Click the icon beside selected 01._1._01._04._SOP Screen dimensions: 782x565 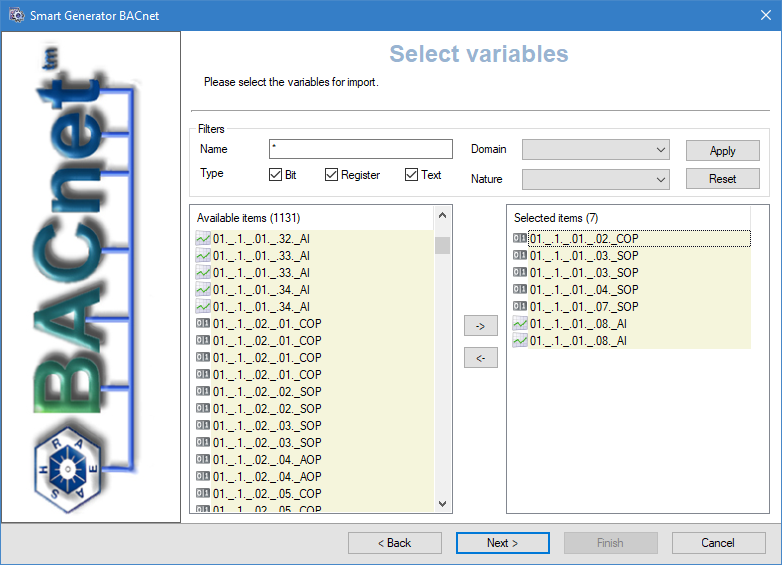519,289
